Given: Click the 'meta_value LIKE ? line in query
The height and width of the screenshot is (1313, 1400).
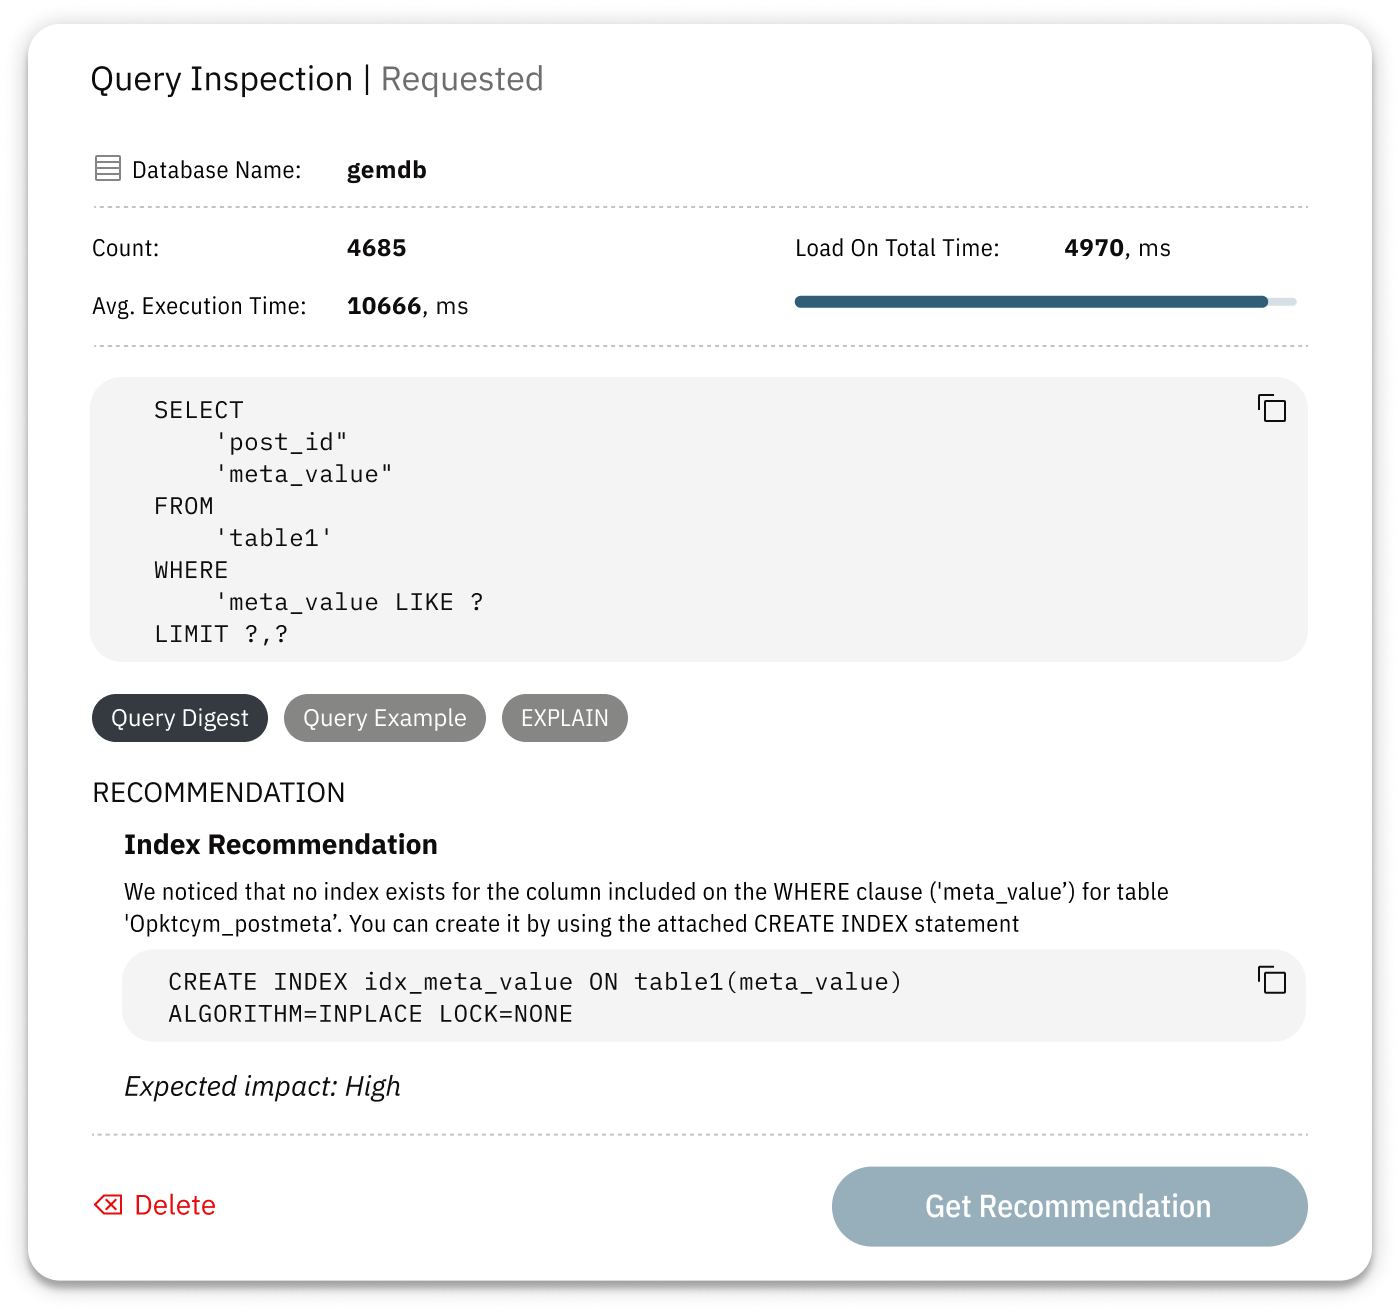Looking at the screenshot, I should 350,602.
